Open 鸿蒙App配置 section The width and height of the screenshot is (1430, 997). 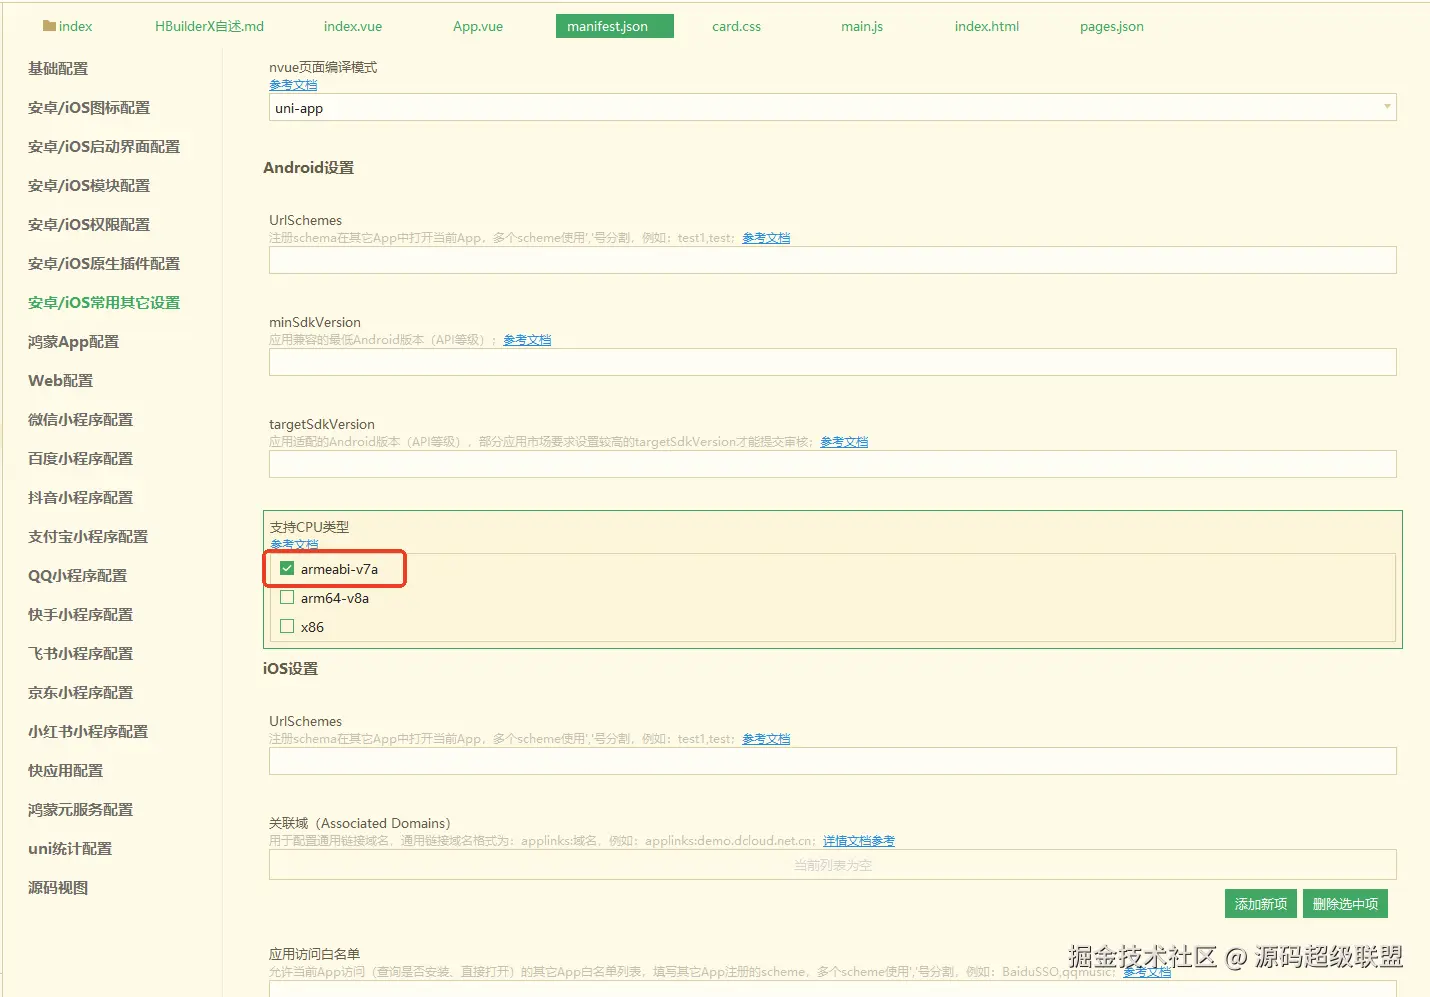click(73, 341)
